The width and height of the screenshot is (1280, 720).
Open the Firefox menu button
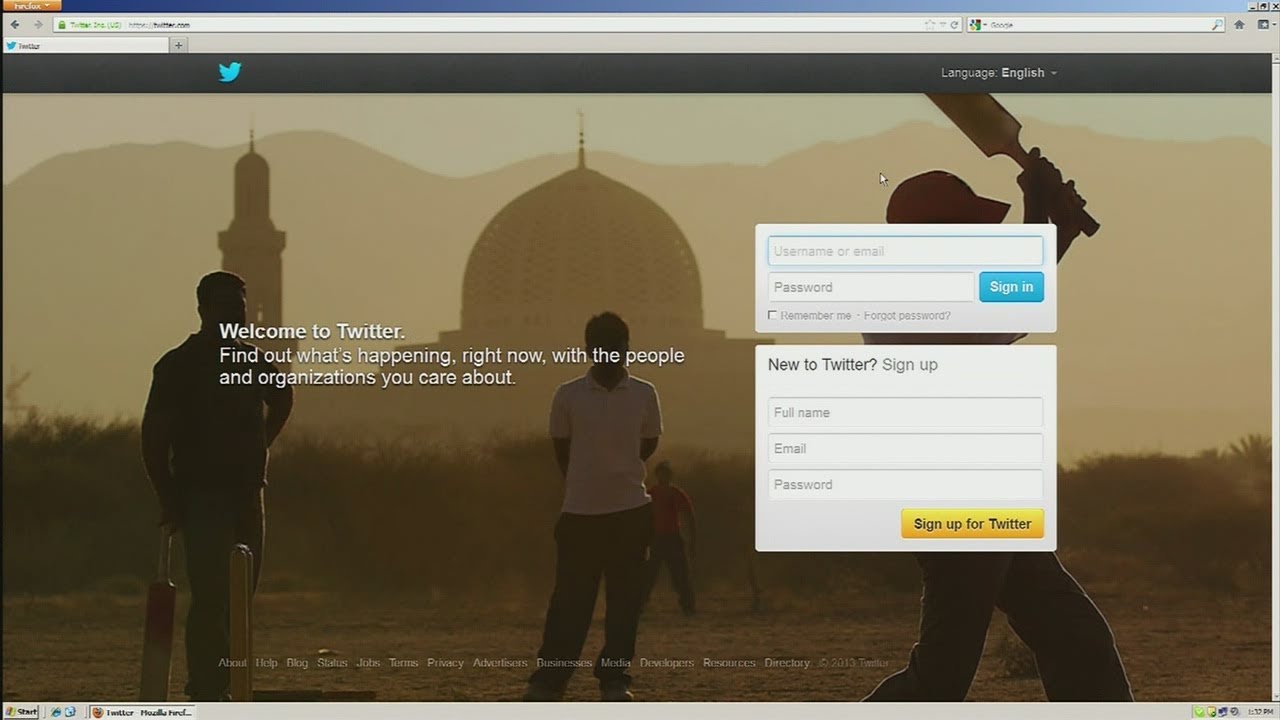click(x=32, y=6)
